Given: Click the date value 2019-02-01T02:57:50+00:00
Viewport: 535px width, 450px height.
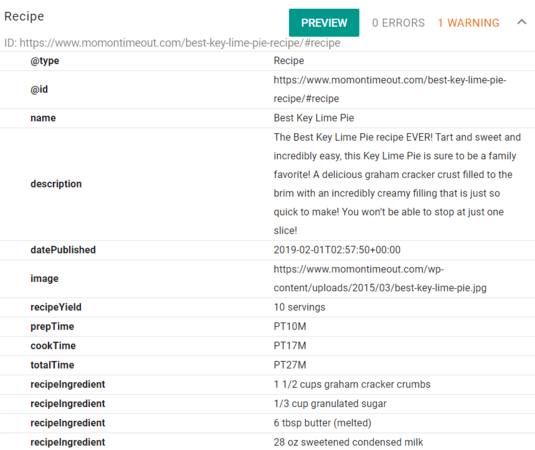Looking at the screenshot, I should [337, 250].
